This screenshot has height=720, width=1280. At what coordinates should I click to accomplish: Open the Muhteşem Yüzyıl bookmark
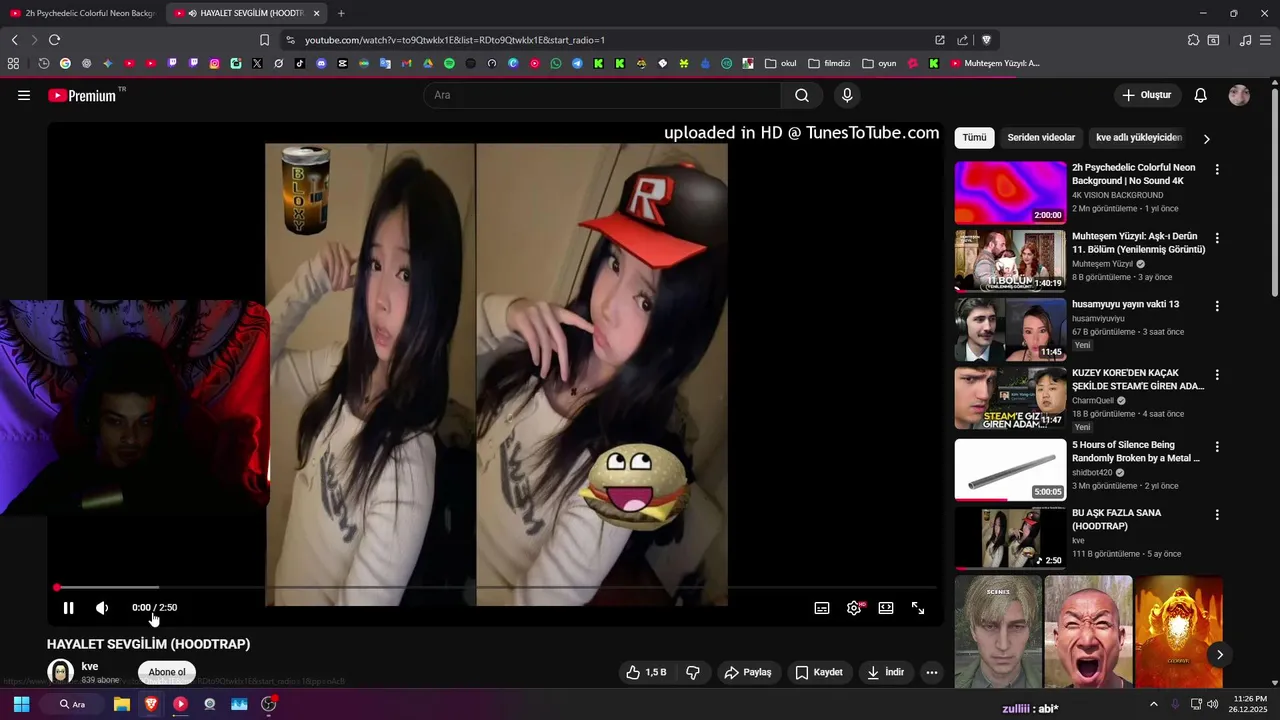pos(995,63)
